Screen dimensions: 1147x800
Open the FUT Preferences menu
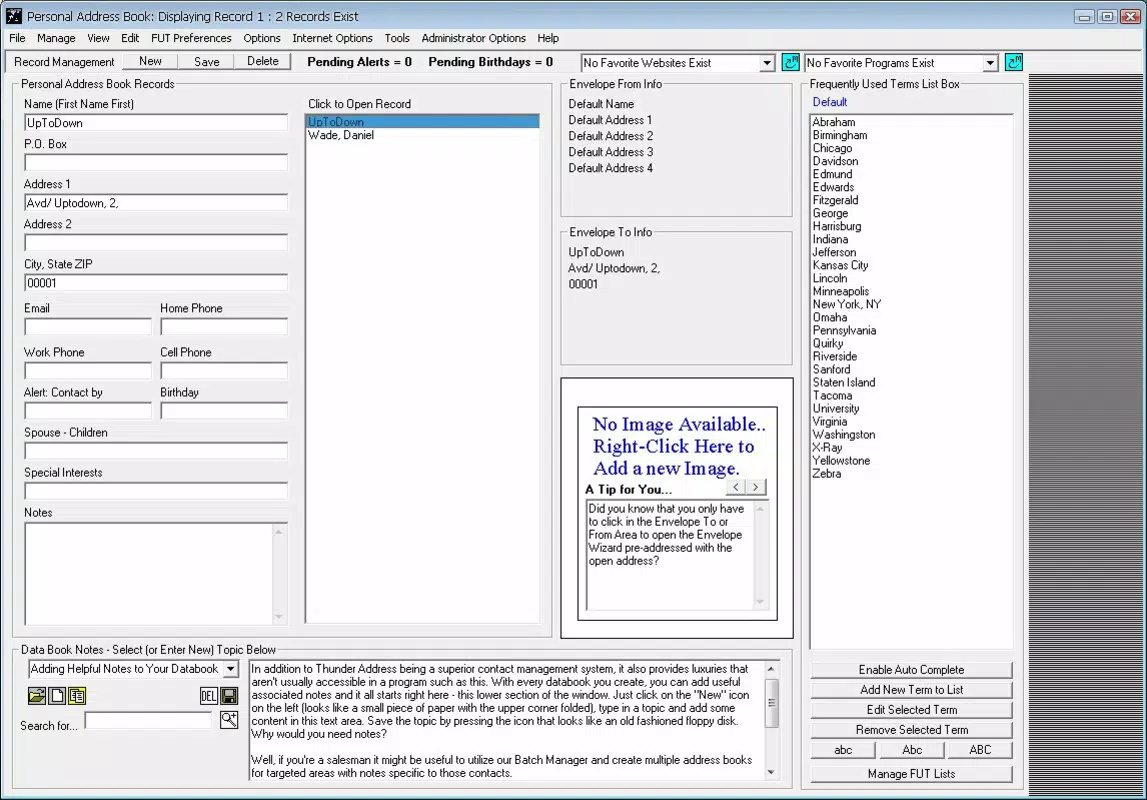191,38
